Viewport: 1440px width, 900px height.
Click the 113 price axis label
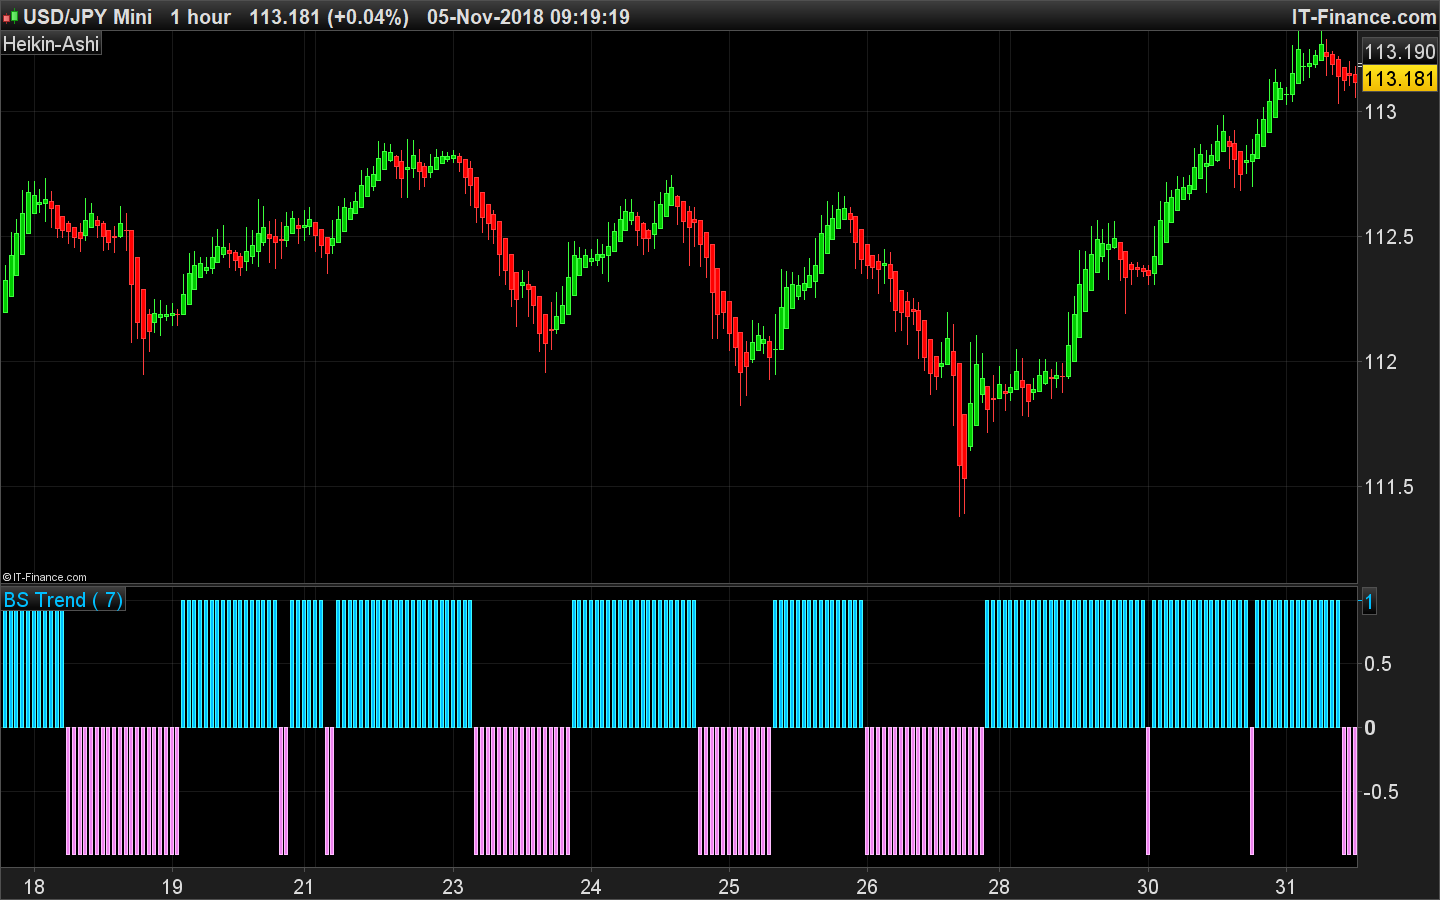(1380, 112)
